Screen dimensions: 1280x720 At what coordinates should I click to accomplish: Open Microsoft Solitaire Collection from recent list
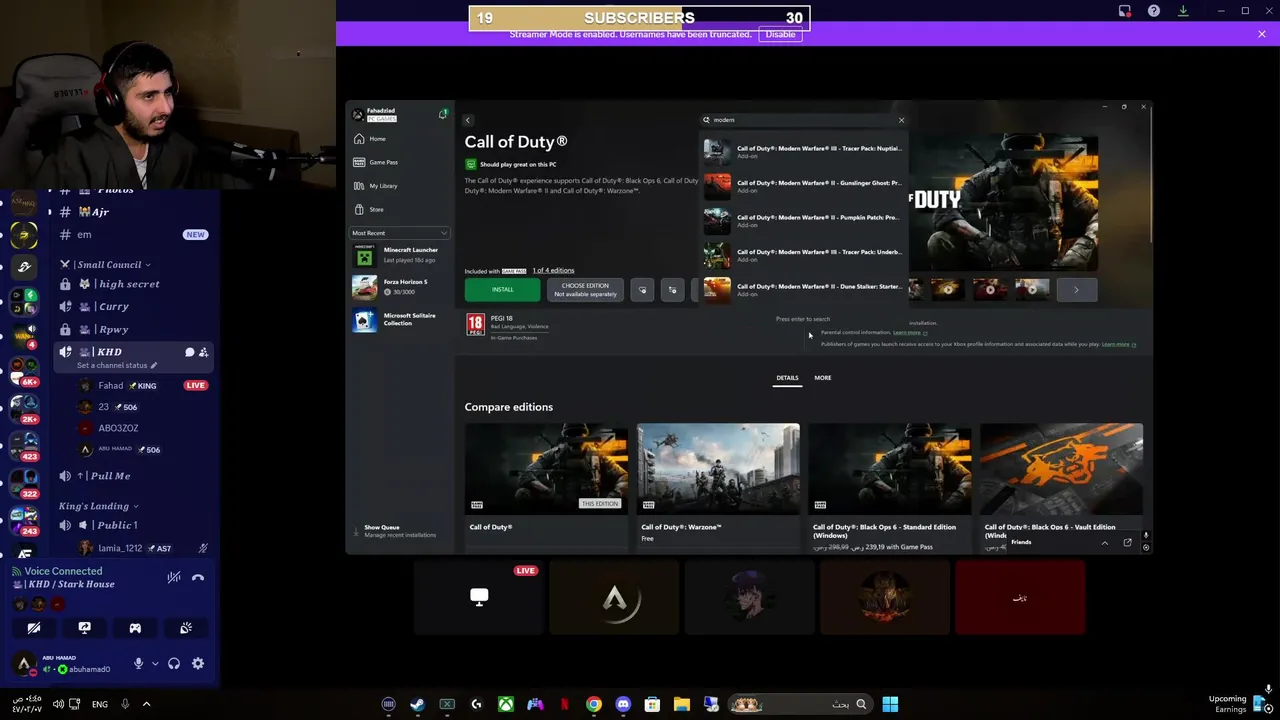400,320
